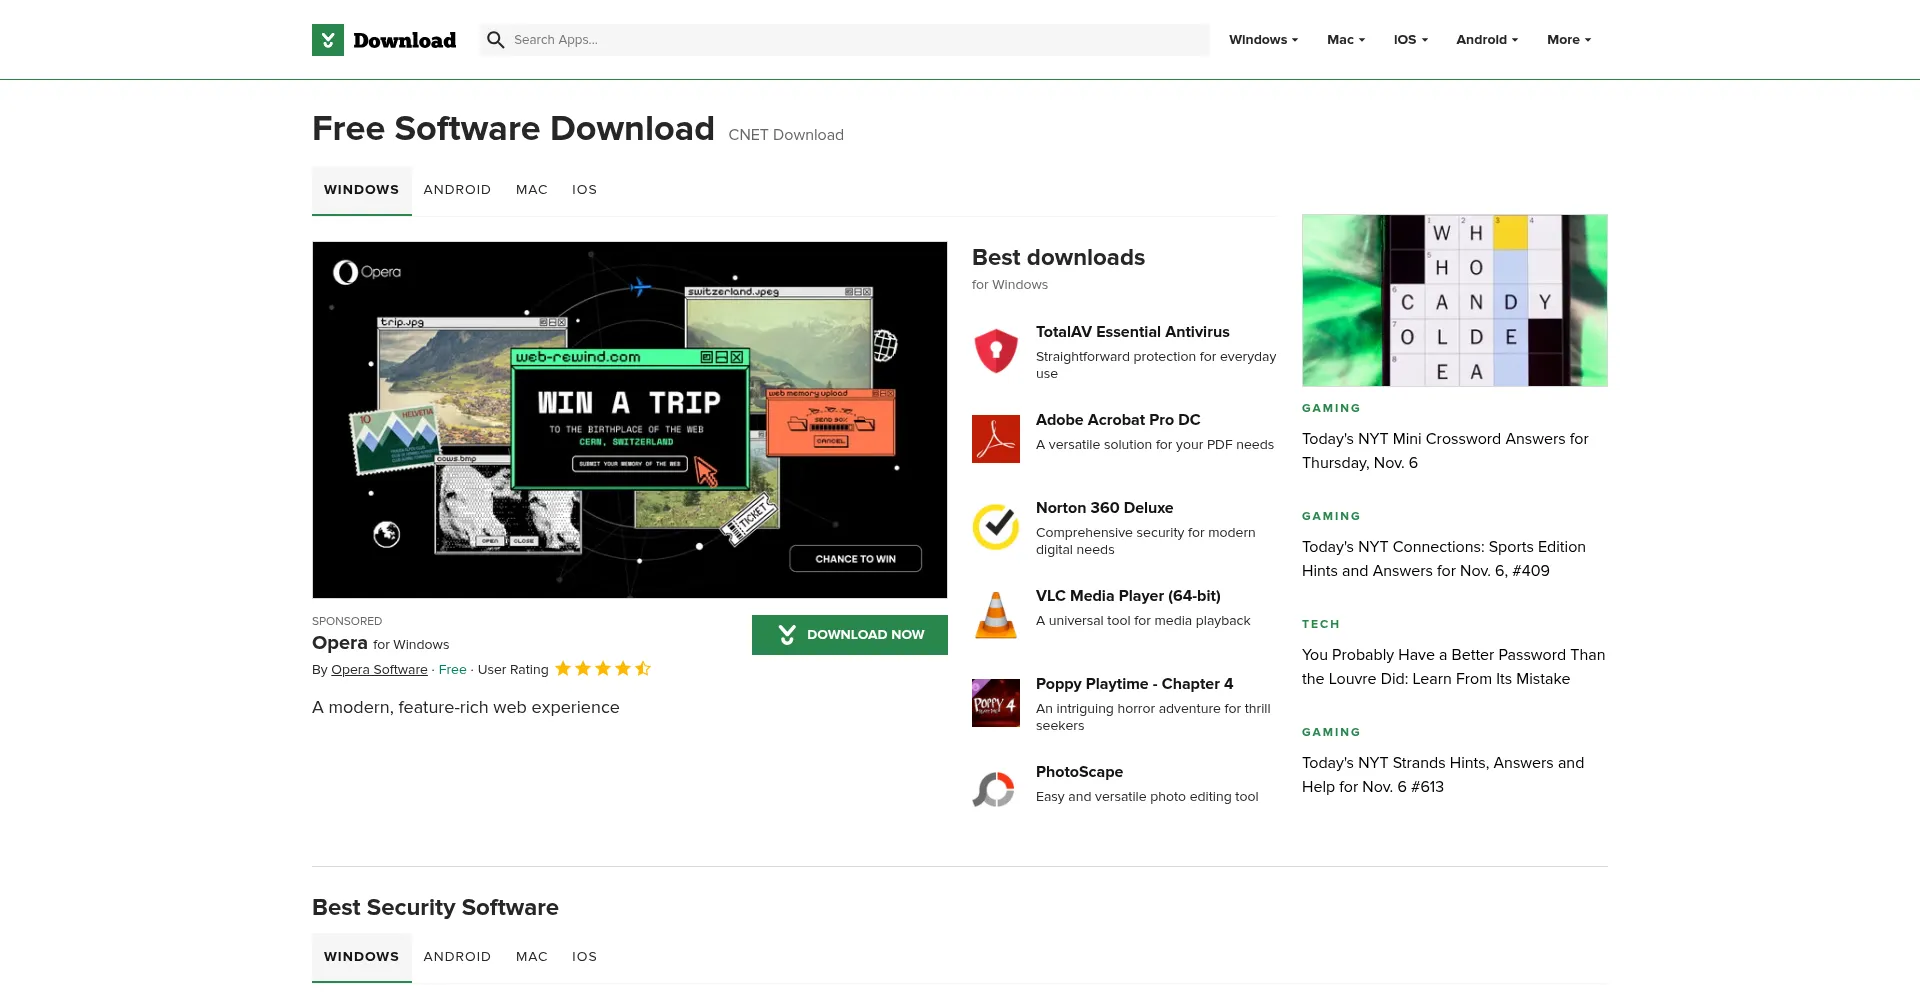The height and width of the screenshot is (993, 1920).
Task: Open the Norton 360 Deluxe checkmark icon
Action: (x=996, y=527)
